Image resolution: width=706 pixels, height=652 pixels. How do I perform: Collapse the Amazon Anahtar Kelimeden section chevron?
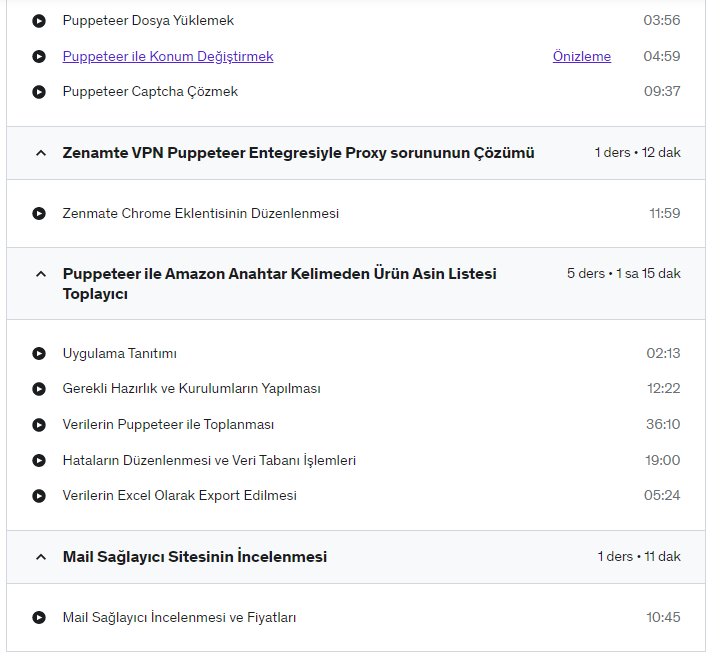[41, 274]
